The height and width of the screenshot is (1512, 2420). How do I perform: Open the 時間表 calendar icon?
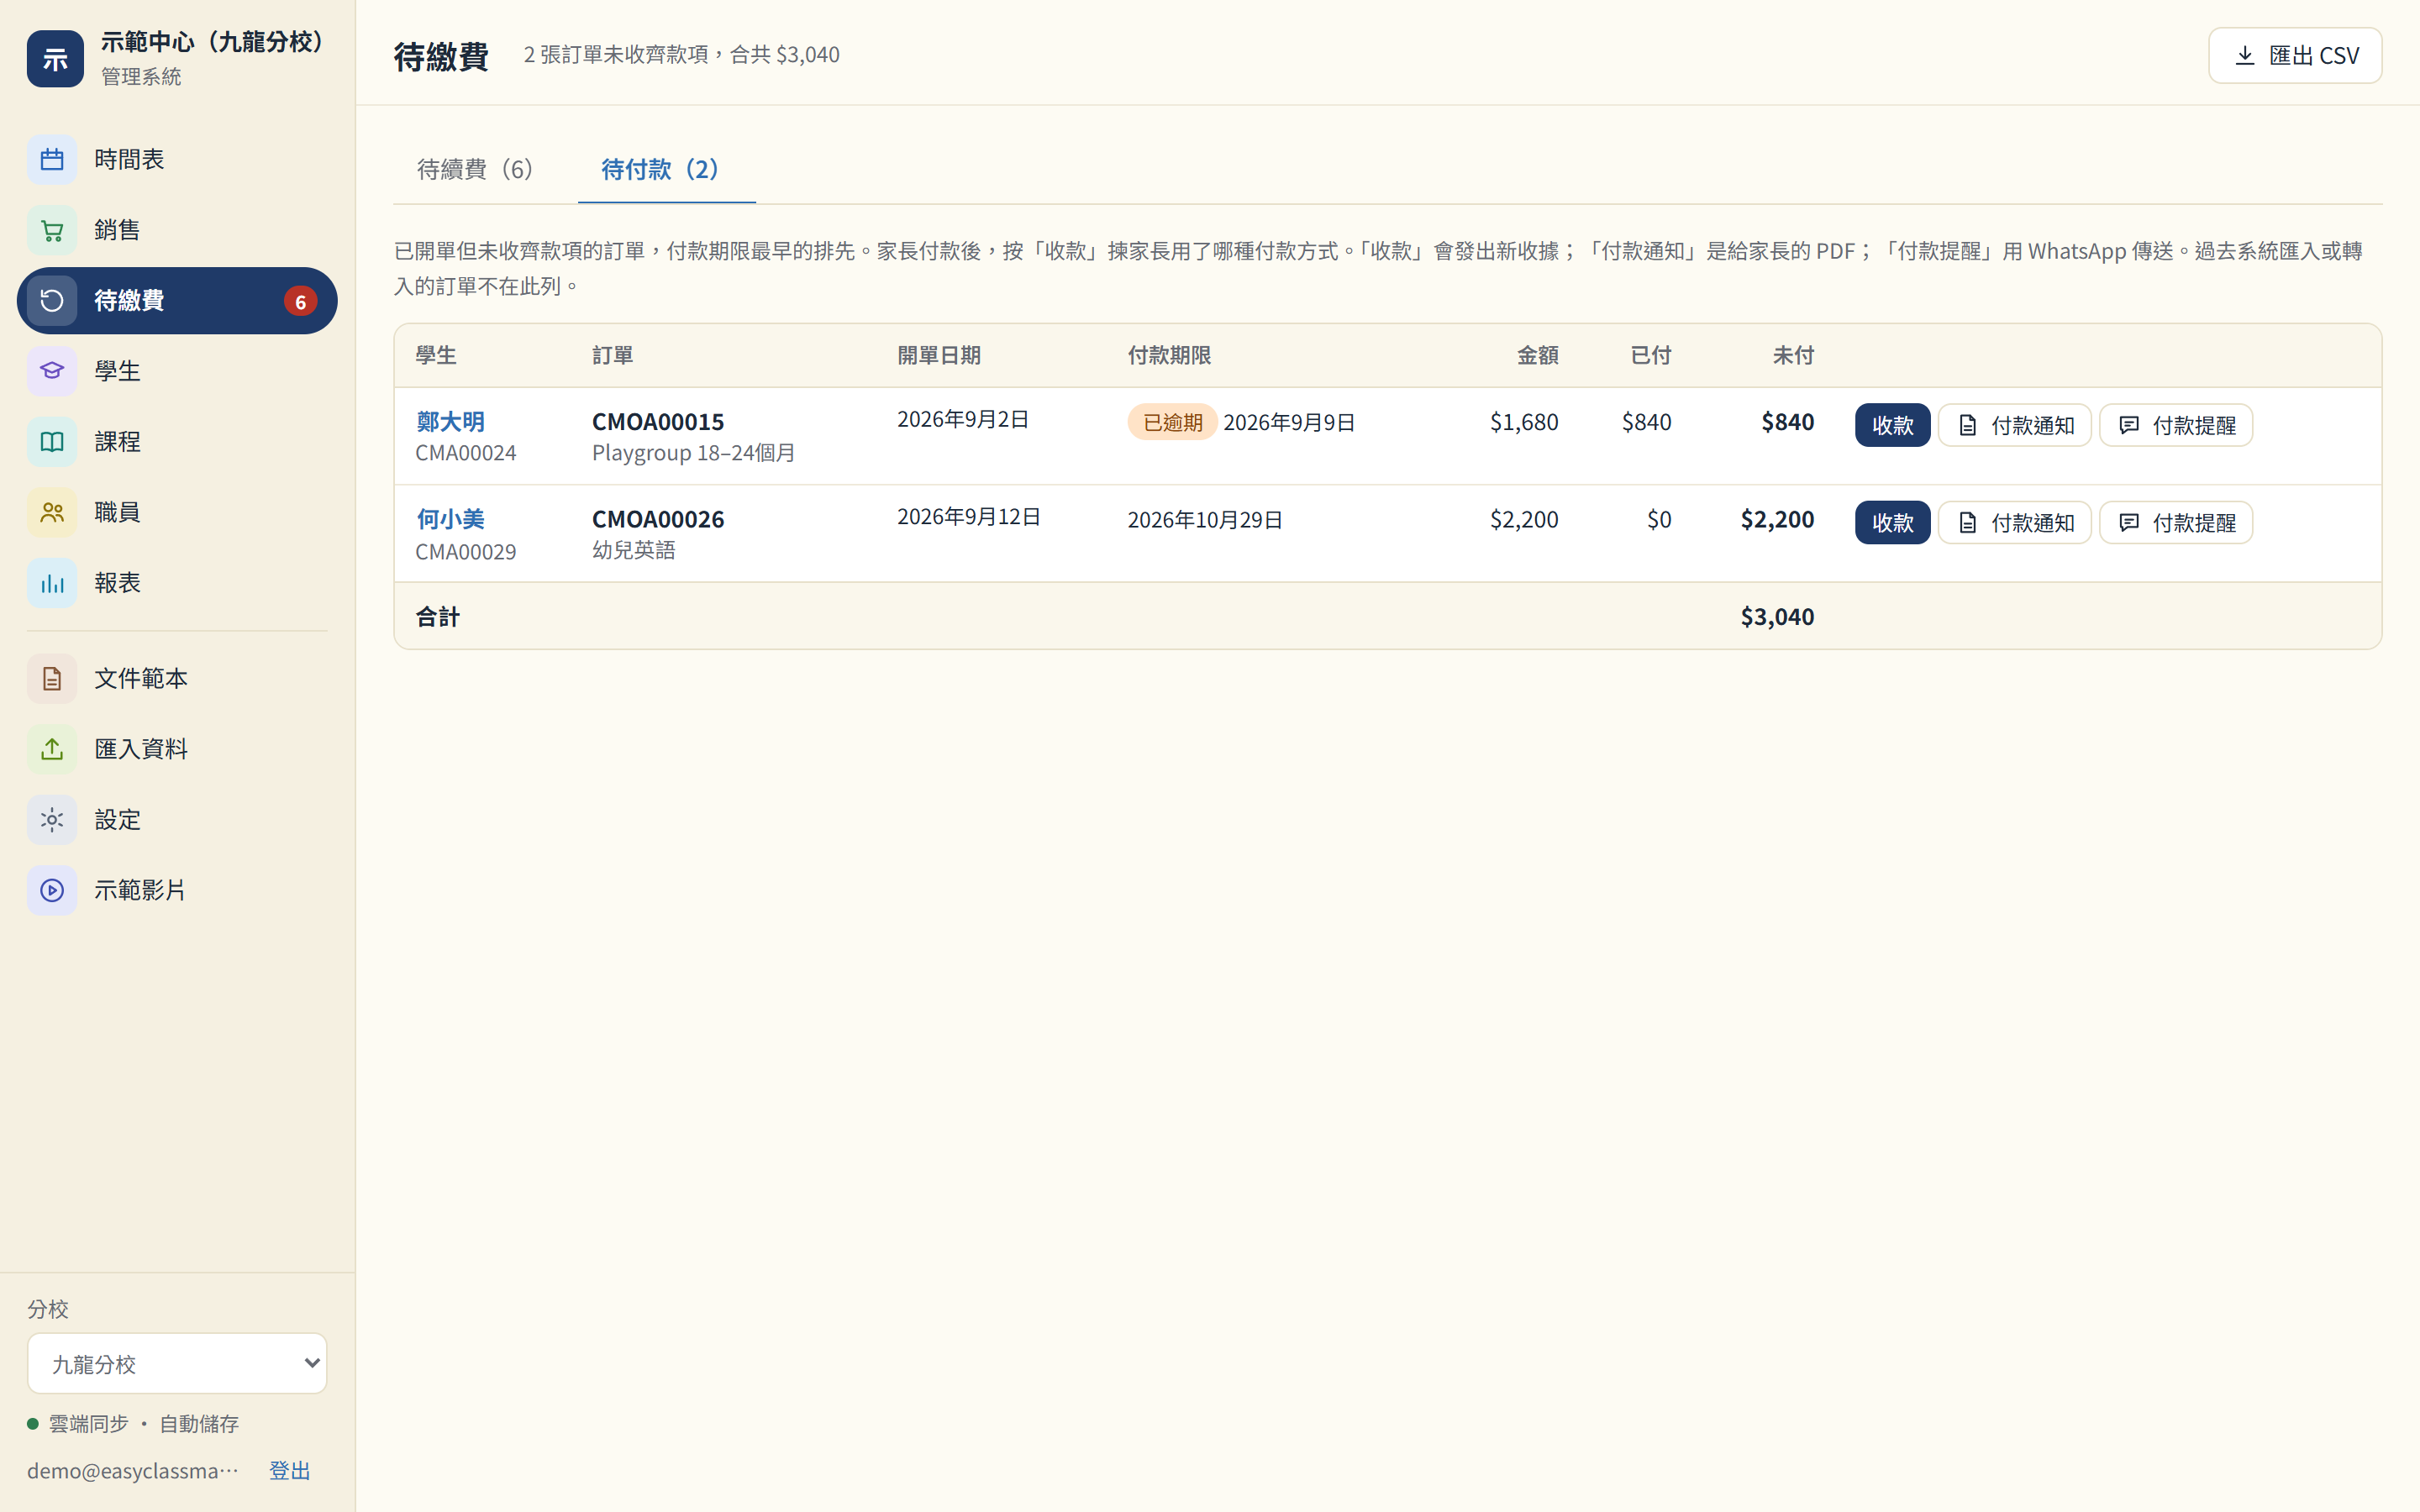pos(52,159)
